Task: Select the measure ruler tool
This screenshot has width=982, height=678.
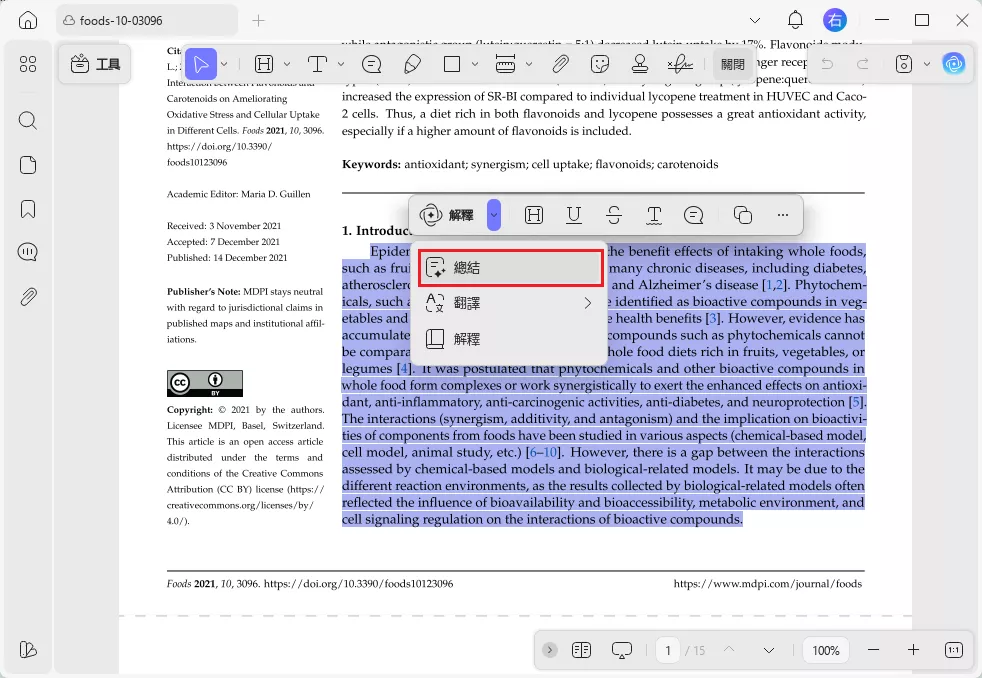Action: 505,64
